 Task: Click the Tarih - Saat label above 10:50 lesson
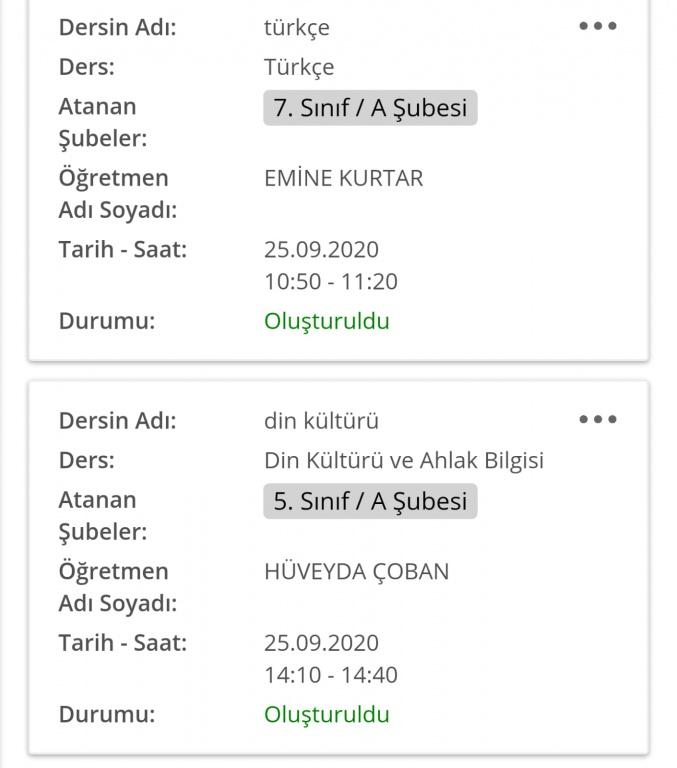click(122, 249)
